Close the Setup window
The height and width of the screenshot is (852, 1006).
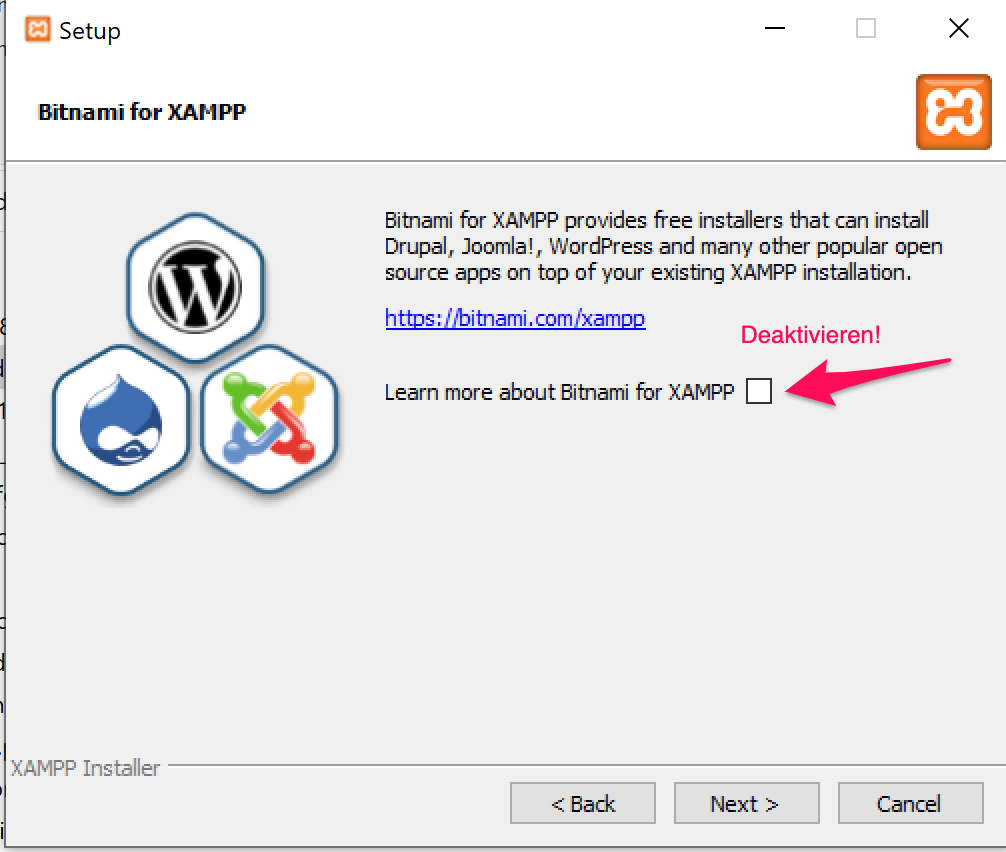pyautogui.click(x=959, y=28)
